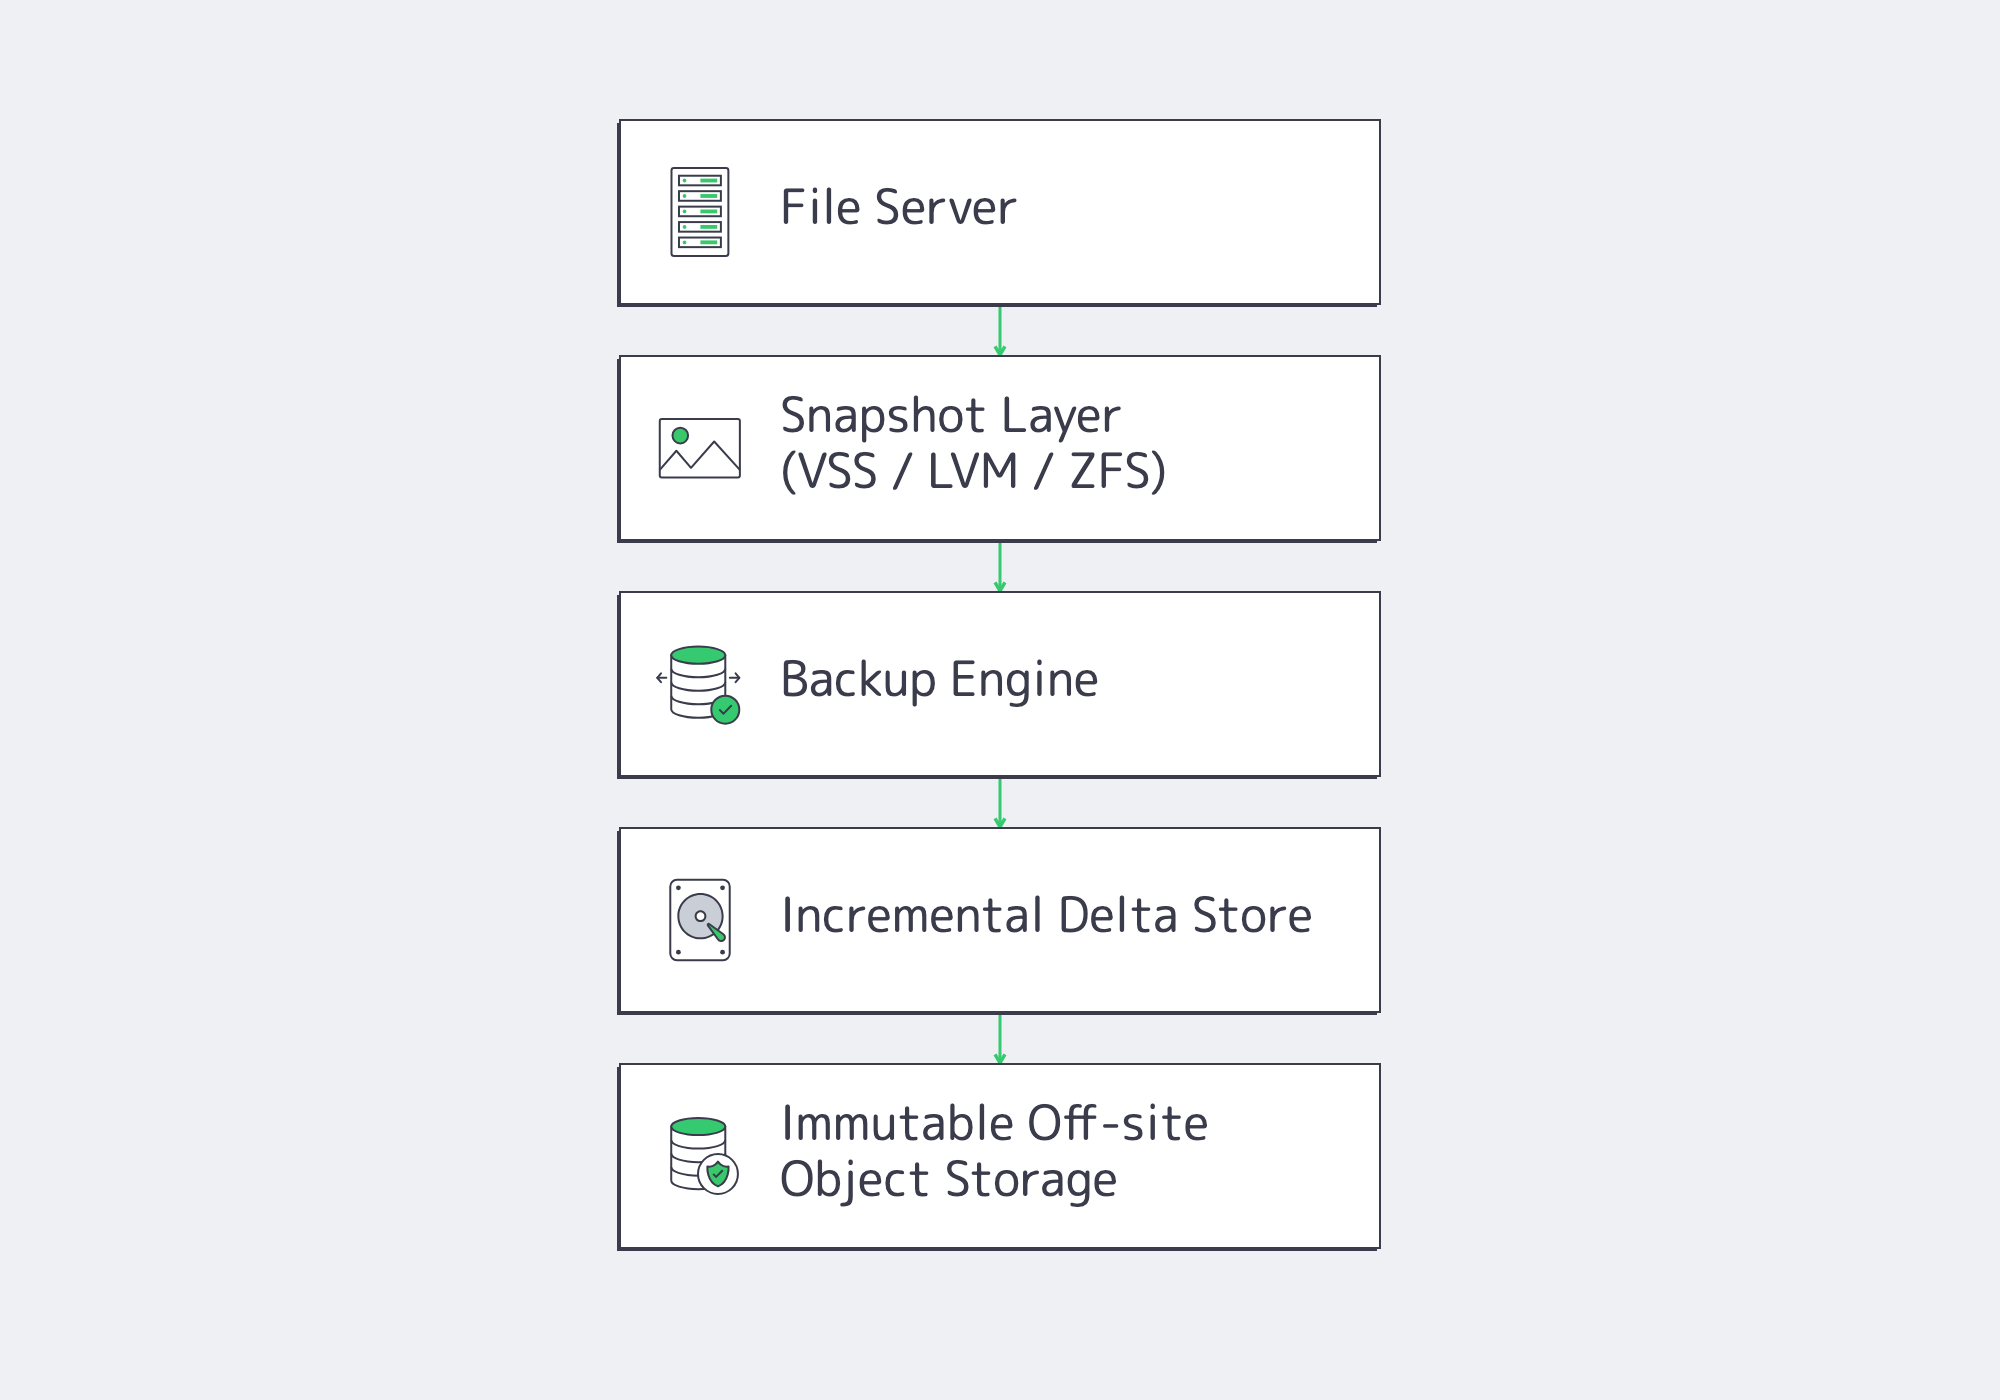
Task: Select the (VSS / LVM / ZFS) text
Action: point(973,471)
